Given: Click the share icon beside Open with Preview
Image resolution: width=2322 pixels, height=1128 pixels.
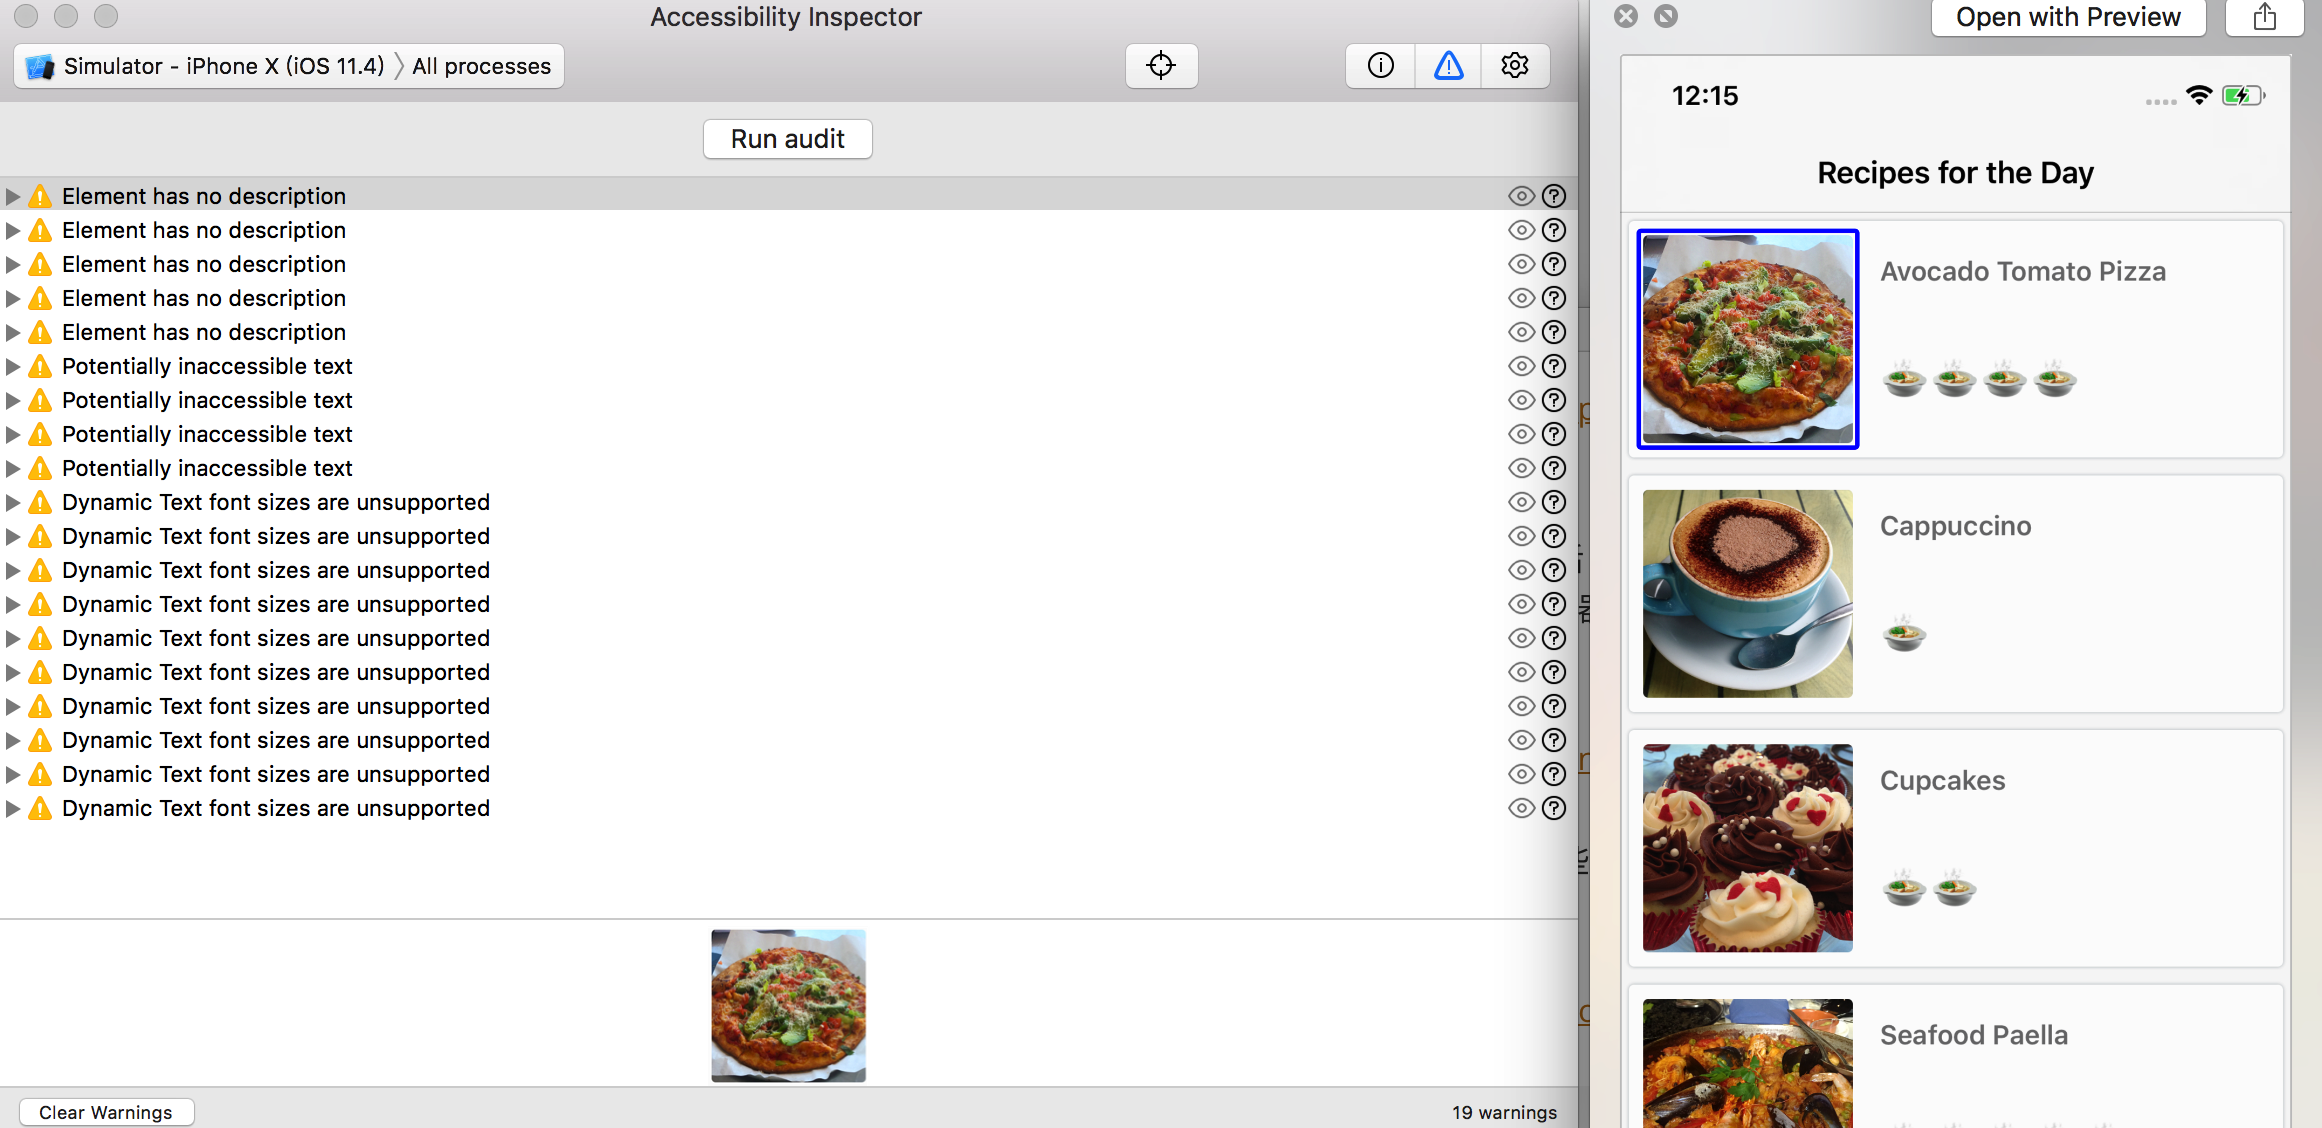Looking at the screenshot, I should coord(2264,17).
